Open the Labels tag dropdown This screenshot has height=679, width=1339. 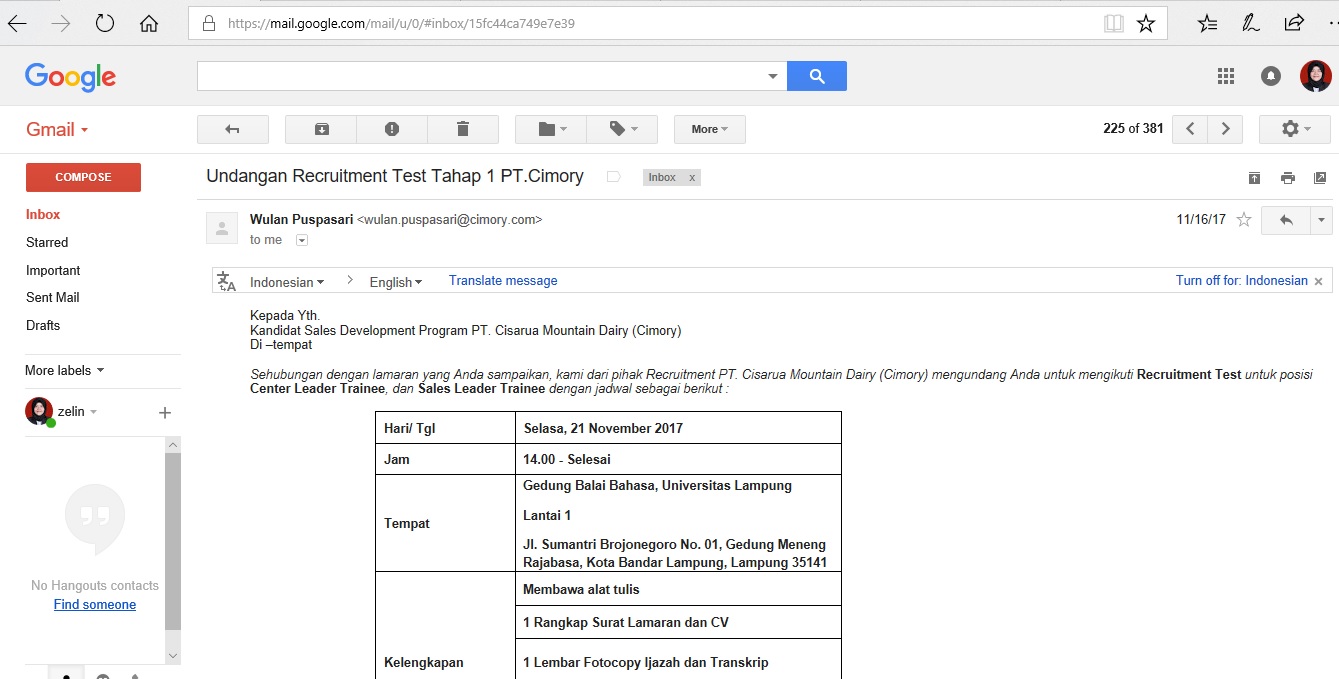(x=622, y=129)
